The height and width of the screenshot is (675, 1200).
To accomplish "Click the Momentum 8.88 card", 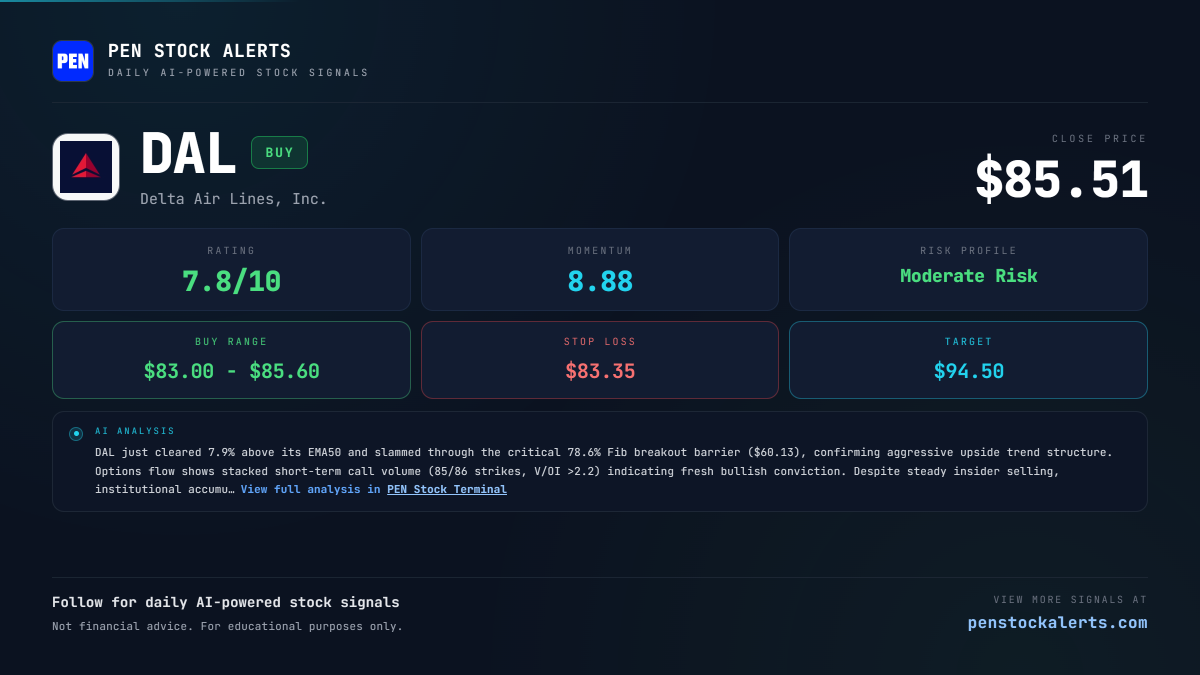I will click(x=600, y=270).
